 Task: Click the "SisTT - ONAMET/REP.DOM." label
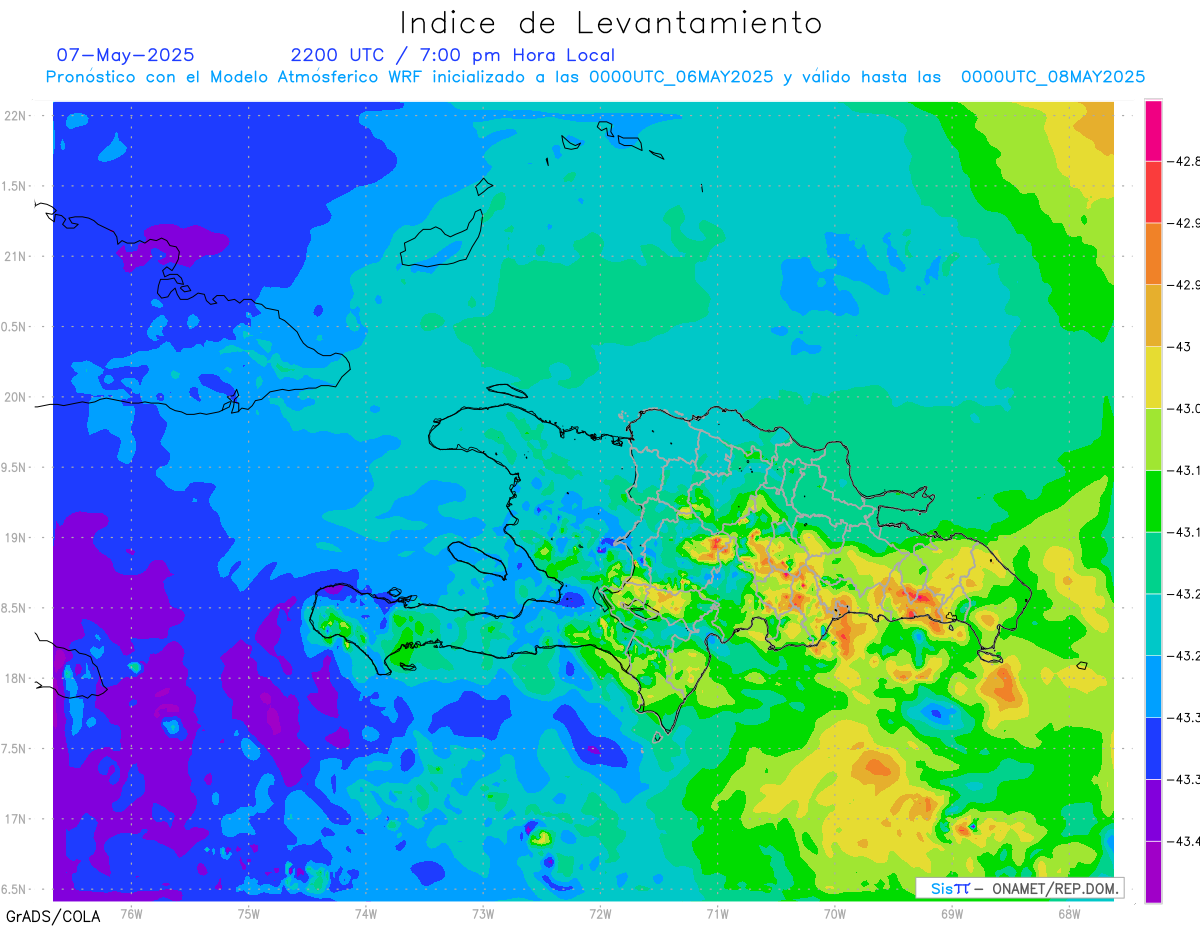click(x=1019, y=888)
